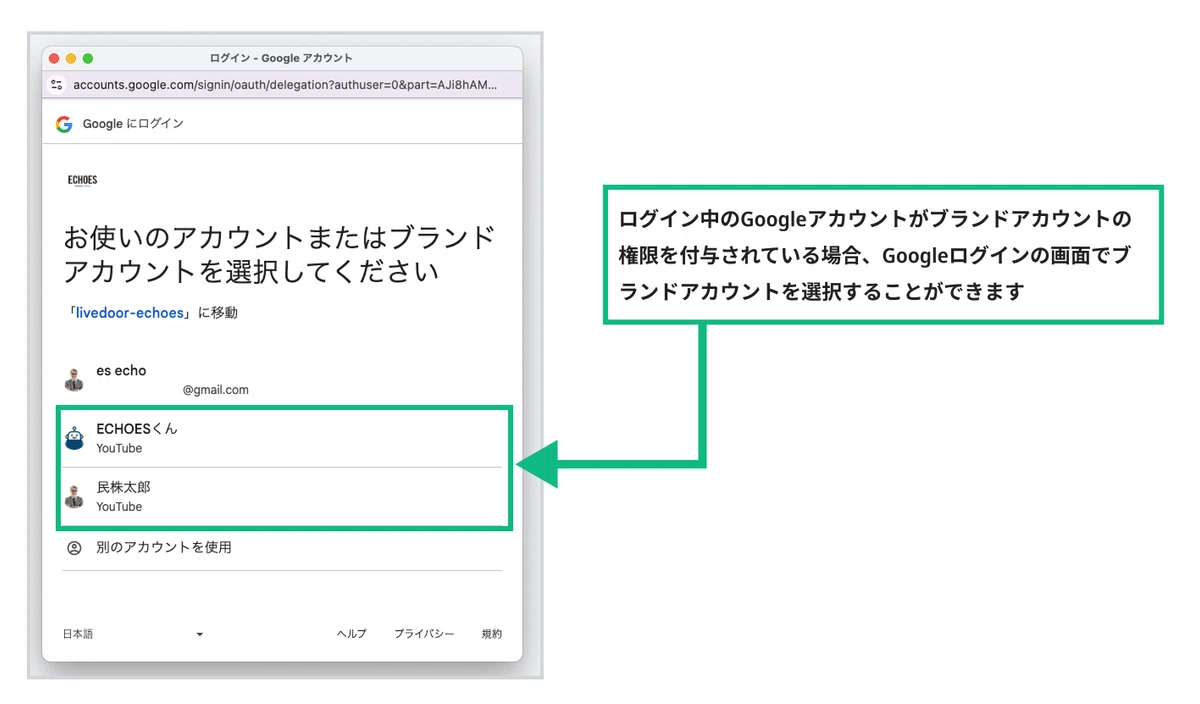Click the ヘルプ footer link

click(351, 634)
